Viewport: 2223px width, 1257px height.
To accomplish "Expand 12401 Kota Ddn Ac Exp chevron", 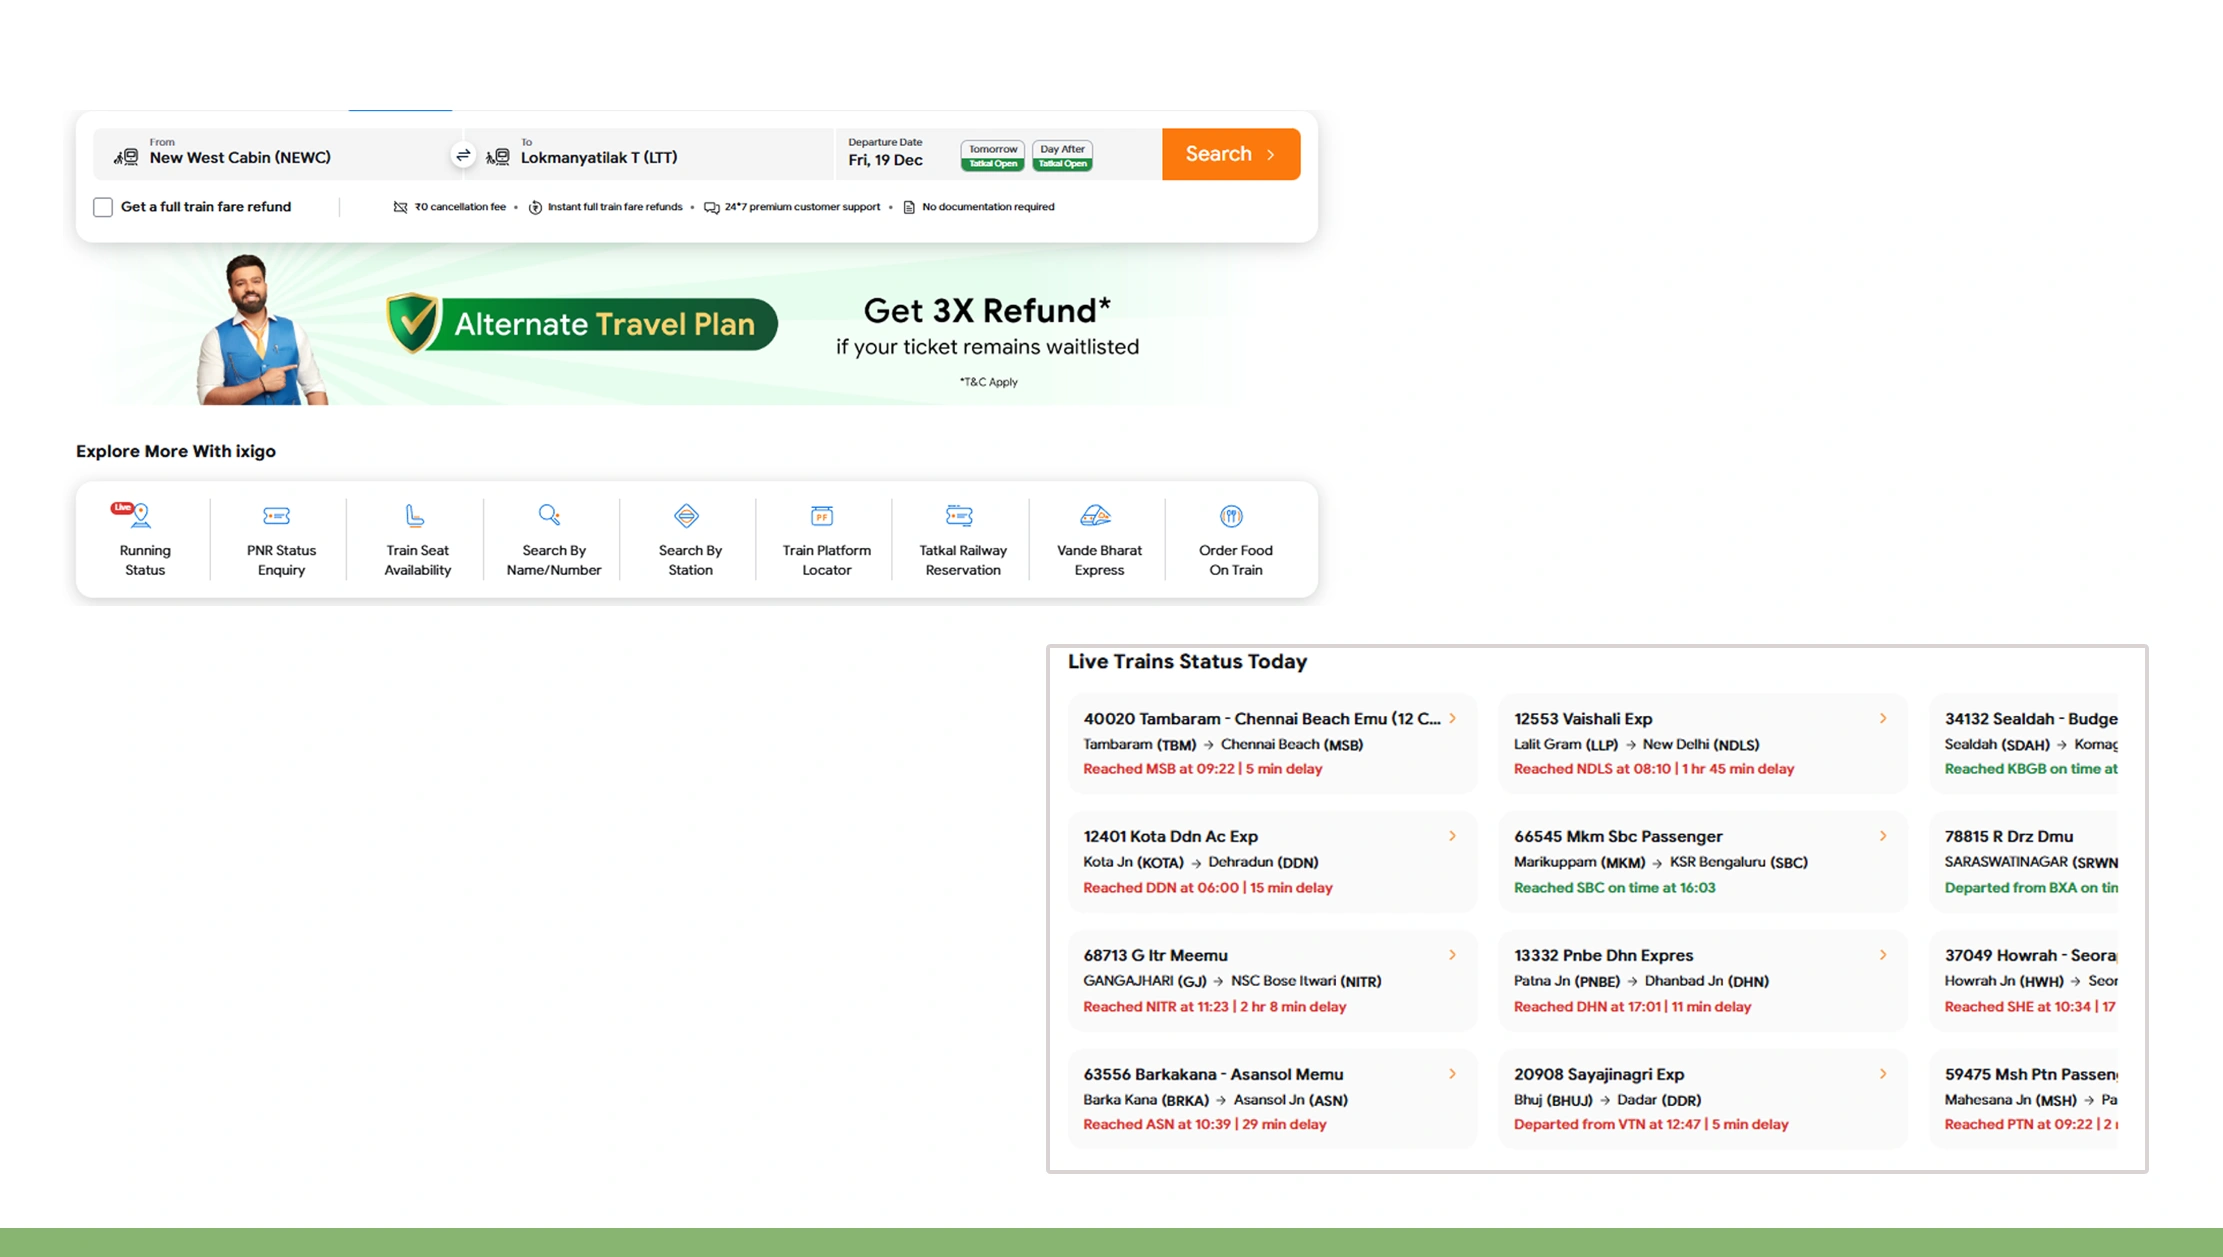I will 1452,836.
